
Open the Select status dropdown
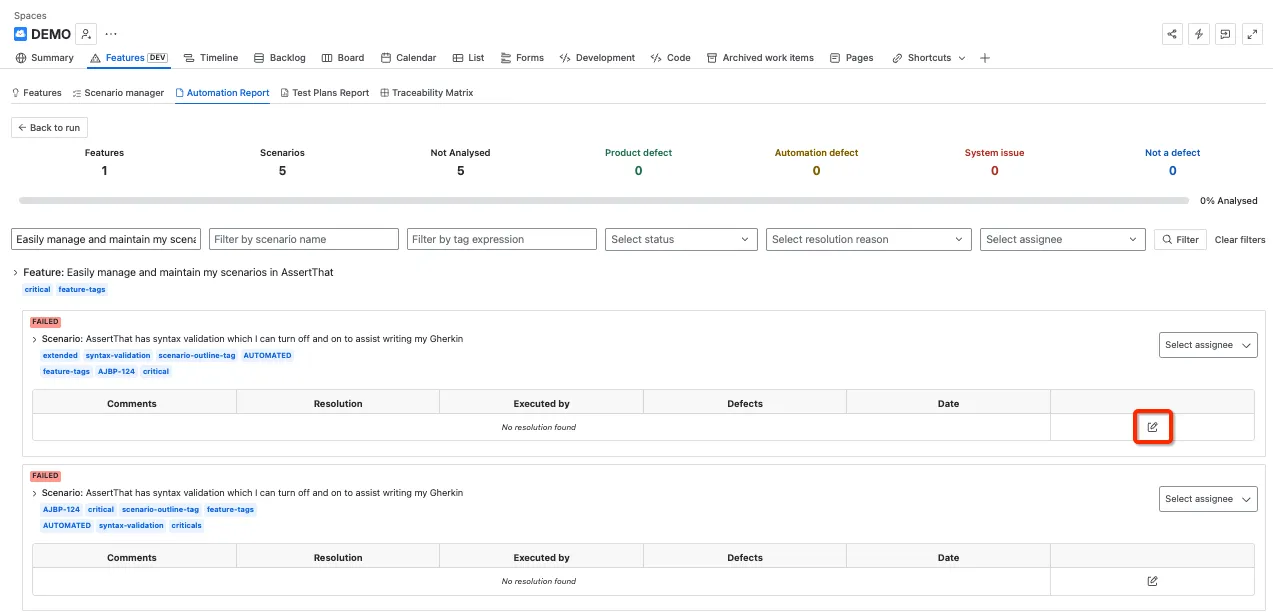[680, 239]
